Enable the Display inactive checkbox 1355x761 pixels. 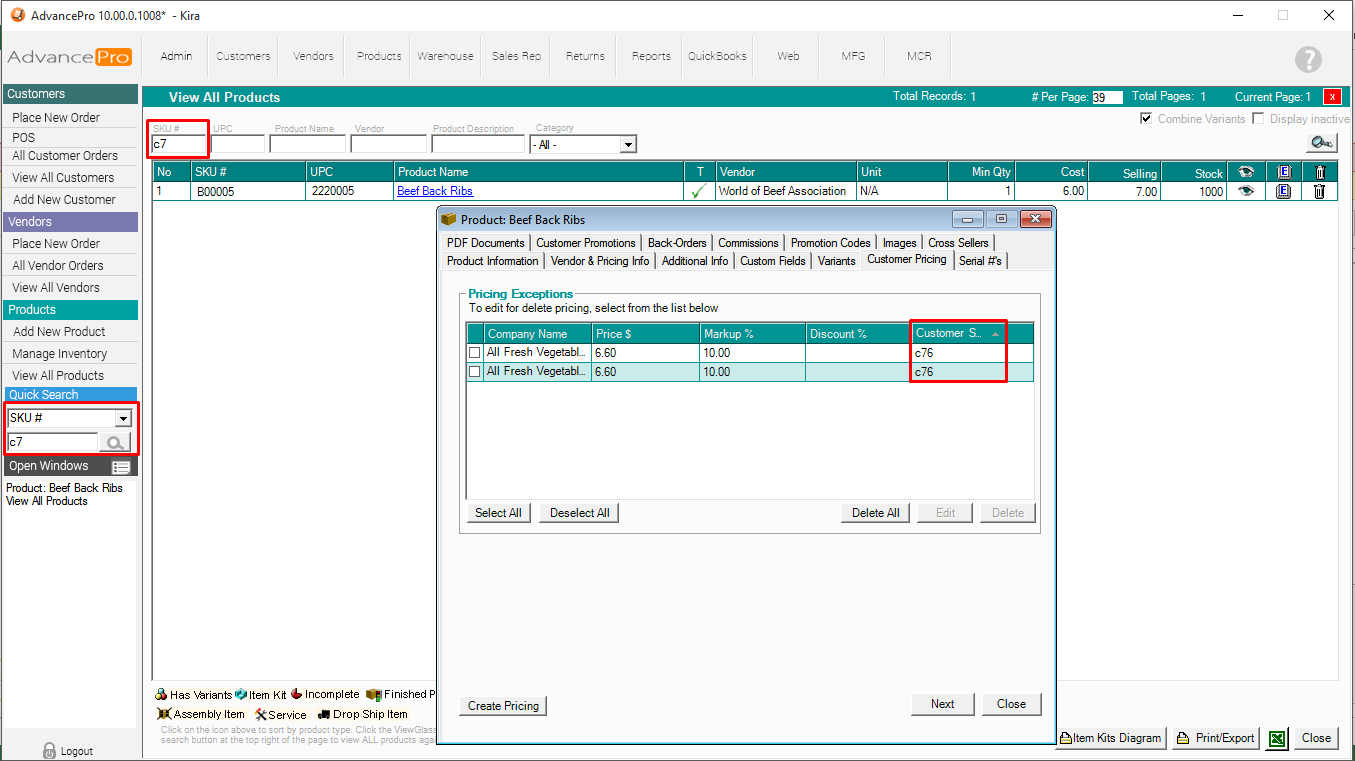coord(1259,119)
